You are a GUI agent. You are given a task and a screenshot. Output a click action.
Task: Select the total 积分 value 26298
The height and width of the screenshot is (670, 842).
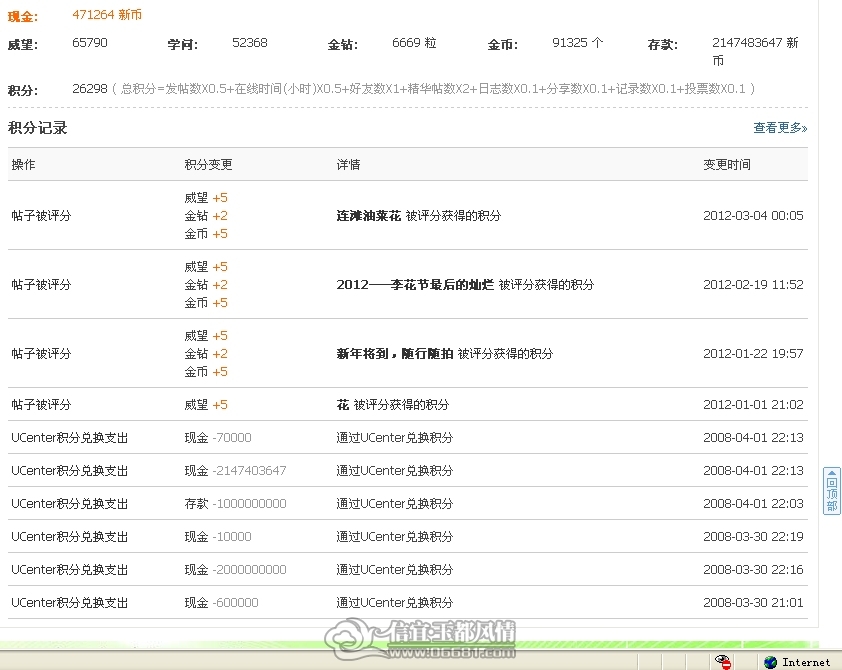[x=90, y=89]
